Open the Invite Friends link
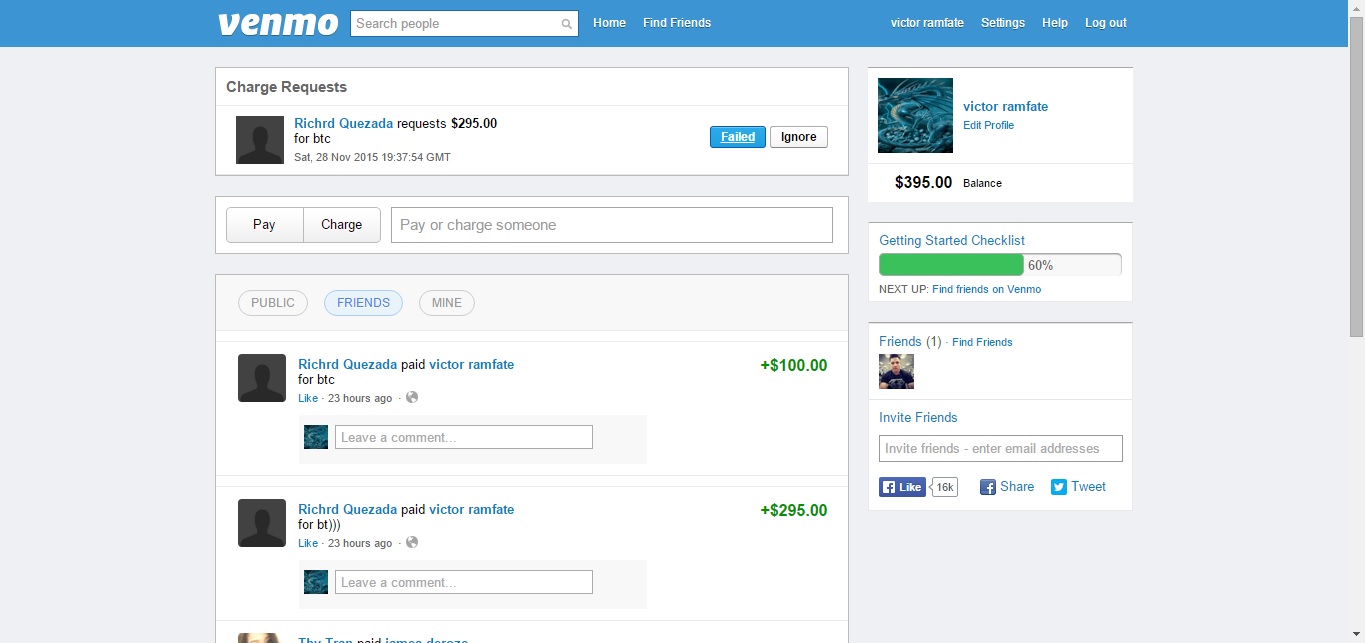Screen dimensions: 1365x643 coord(918,417)
